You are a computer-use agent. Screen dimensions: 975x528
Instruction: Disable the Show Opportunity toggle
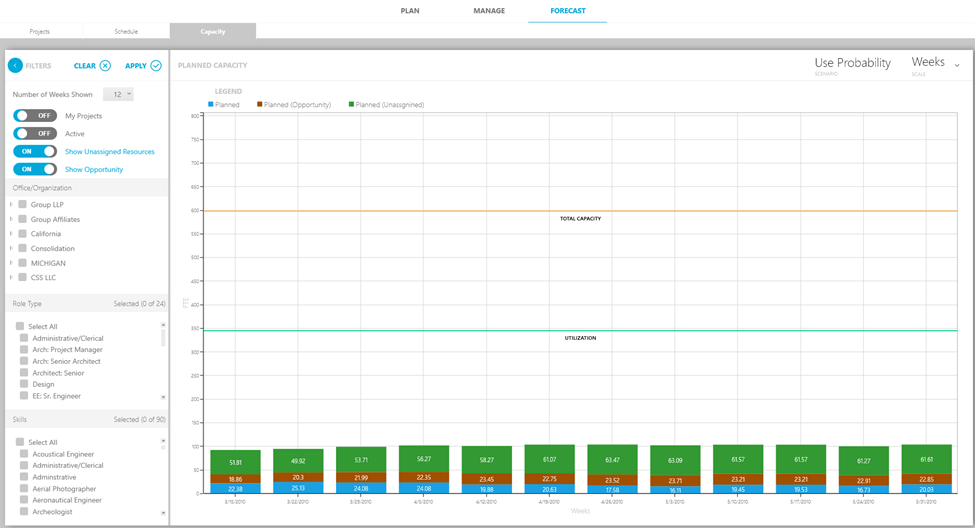click(35, 170)
